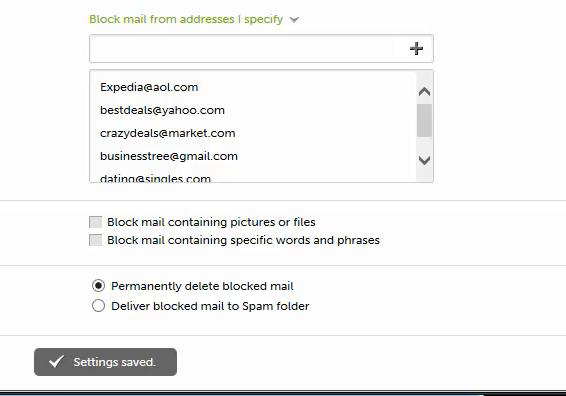Image resolution: width=566 pixels, height=396 pixels.
Task: Click the Deliver blocked mail to Spam label
Action: tap(210, 306)
